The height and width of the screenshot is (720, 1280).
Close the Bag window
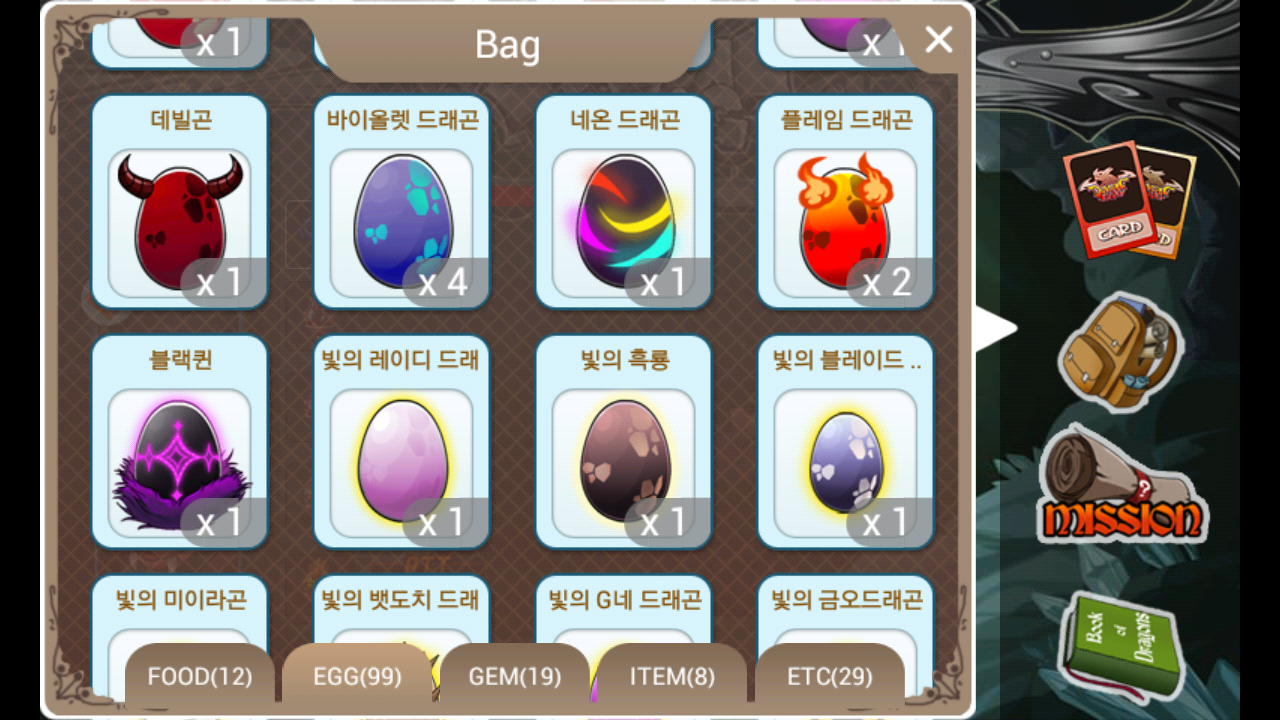coord(939,40)
